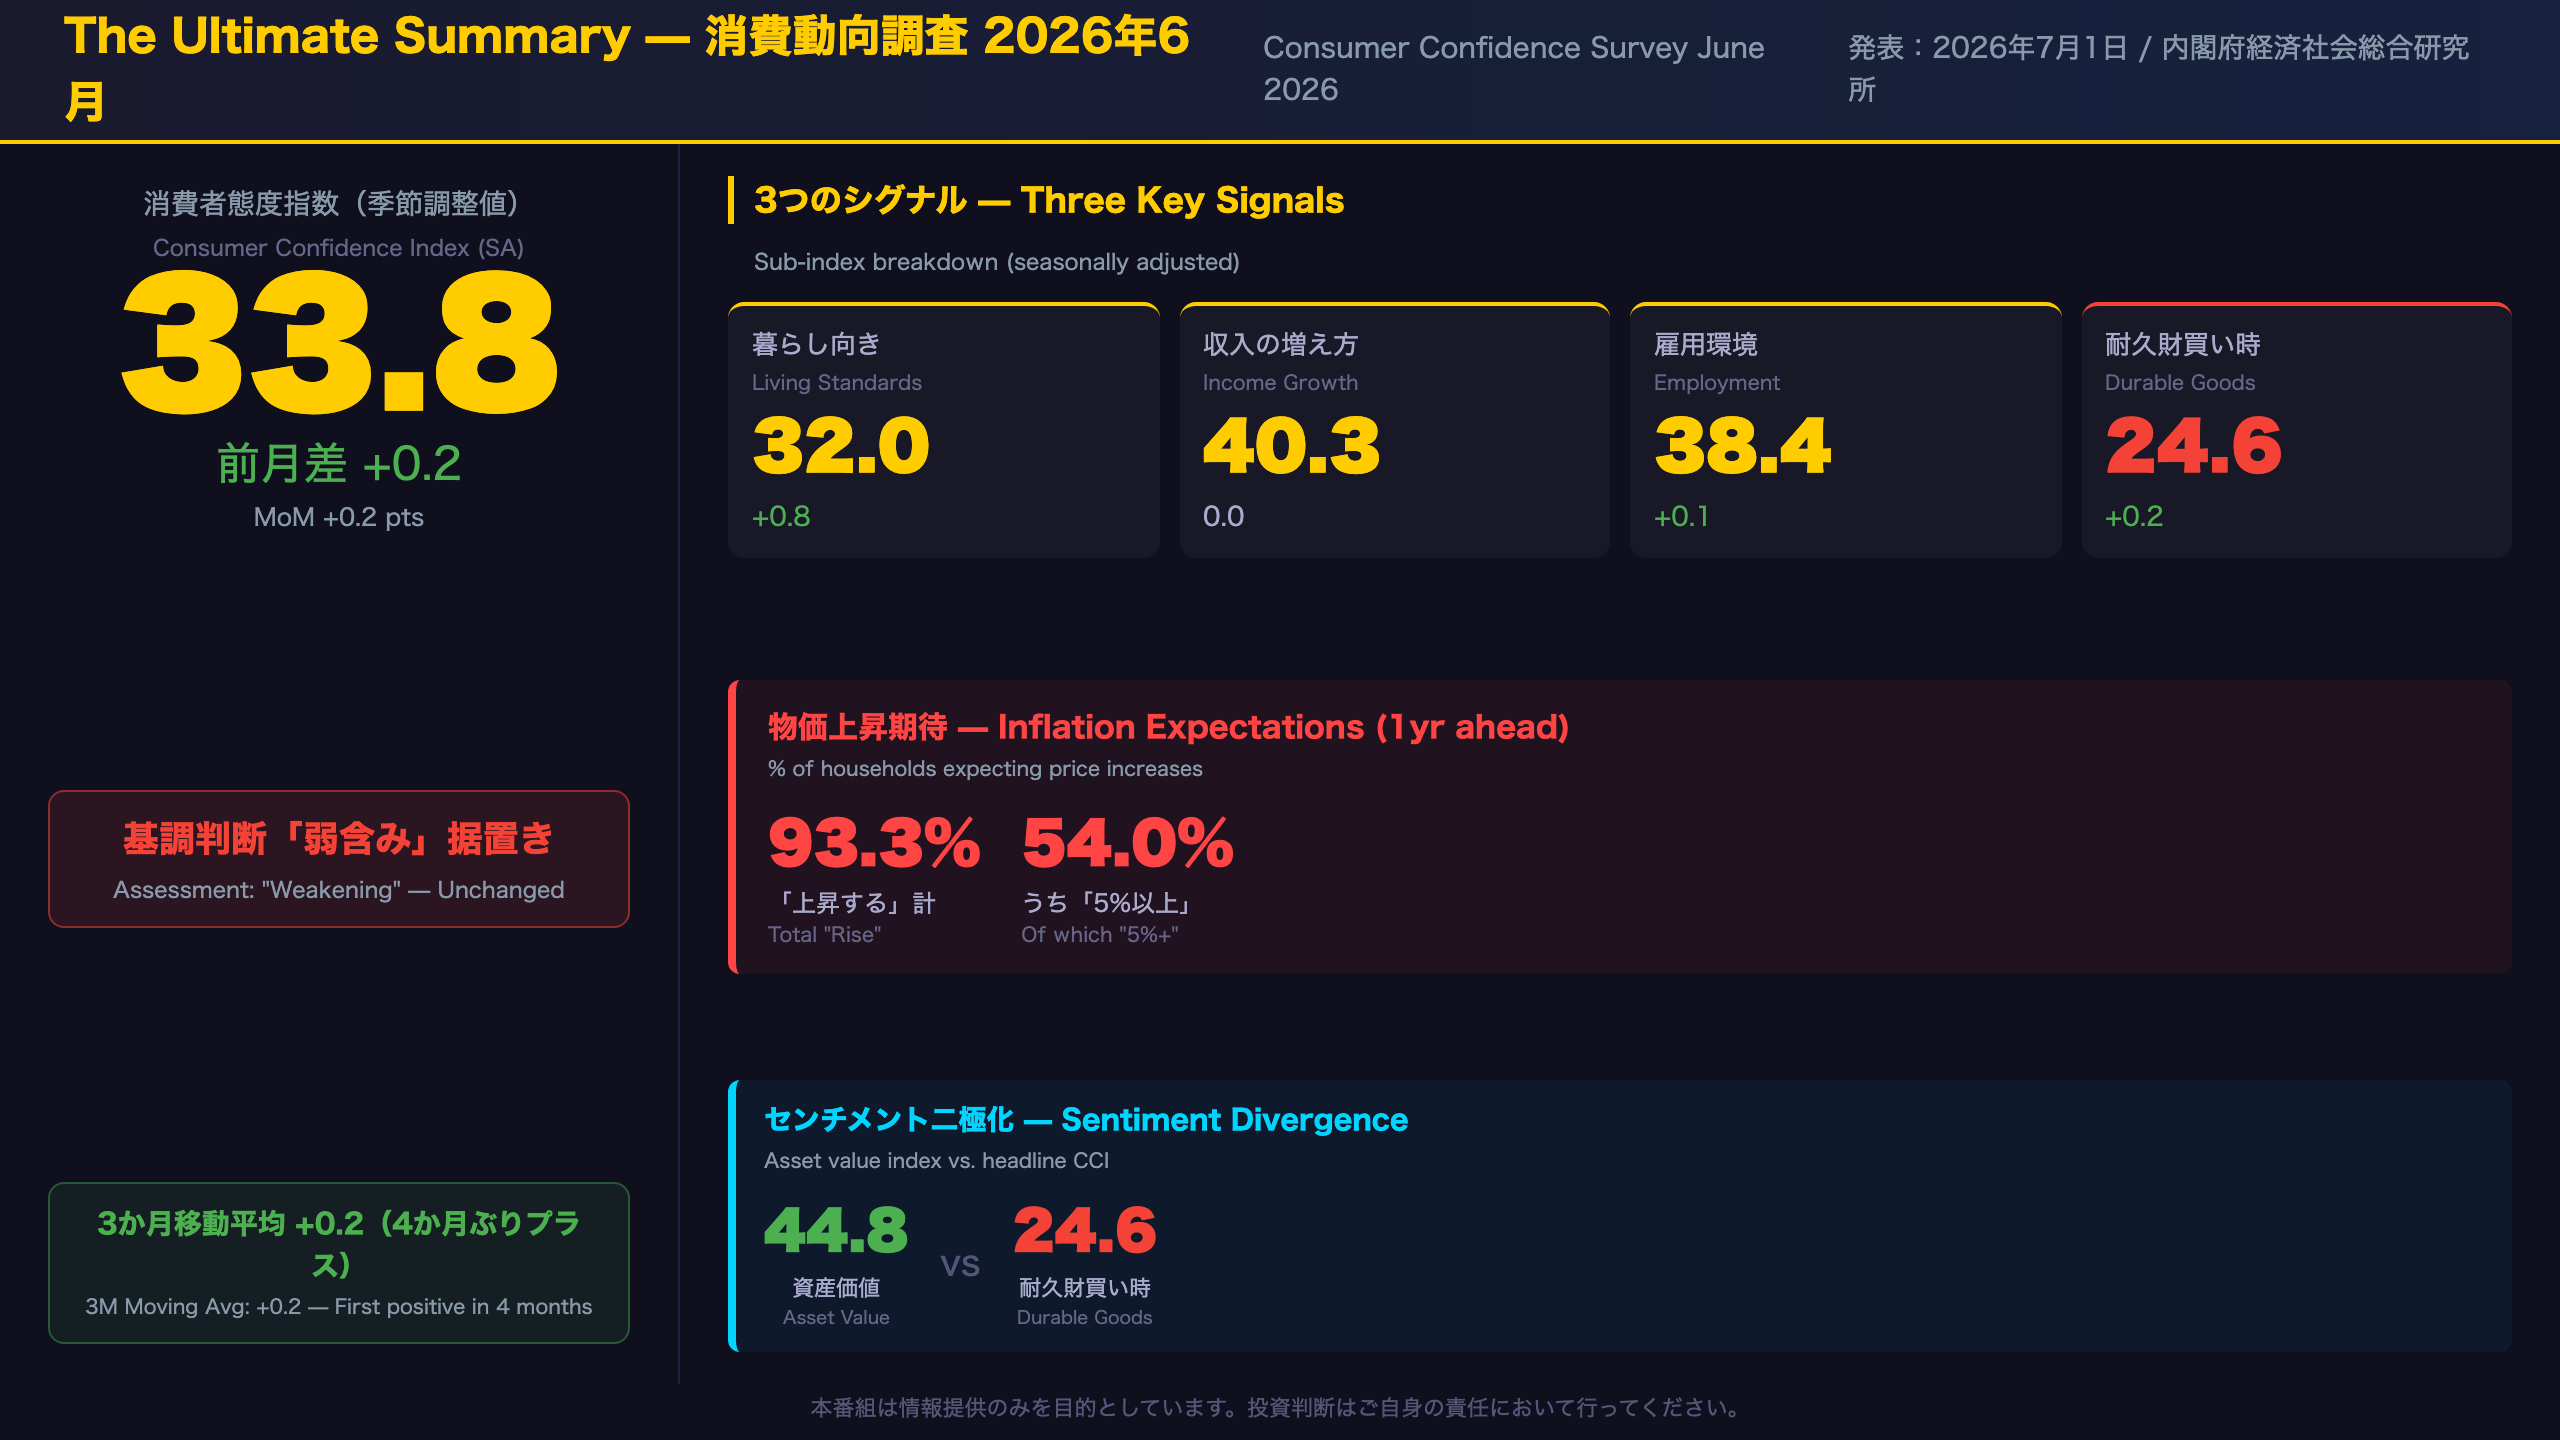
Task: Click the release line '発表：2026年7月1日 / 内閣府経済社会総合研究所'
Action: (2158, 68)
